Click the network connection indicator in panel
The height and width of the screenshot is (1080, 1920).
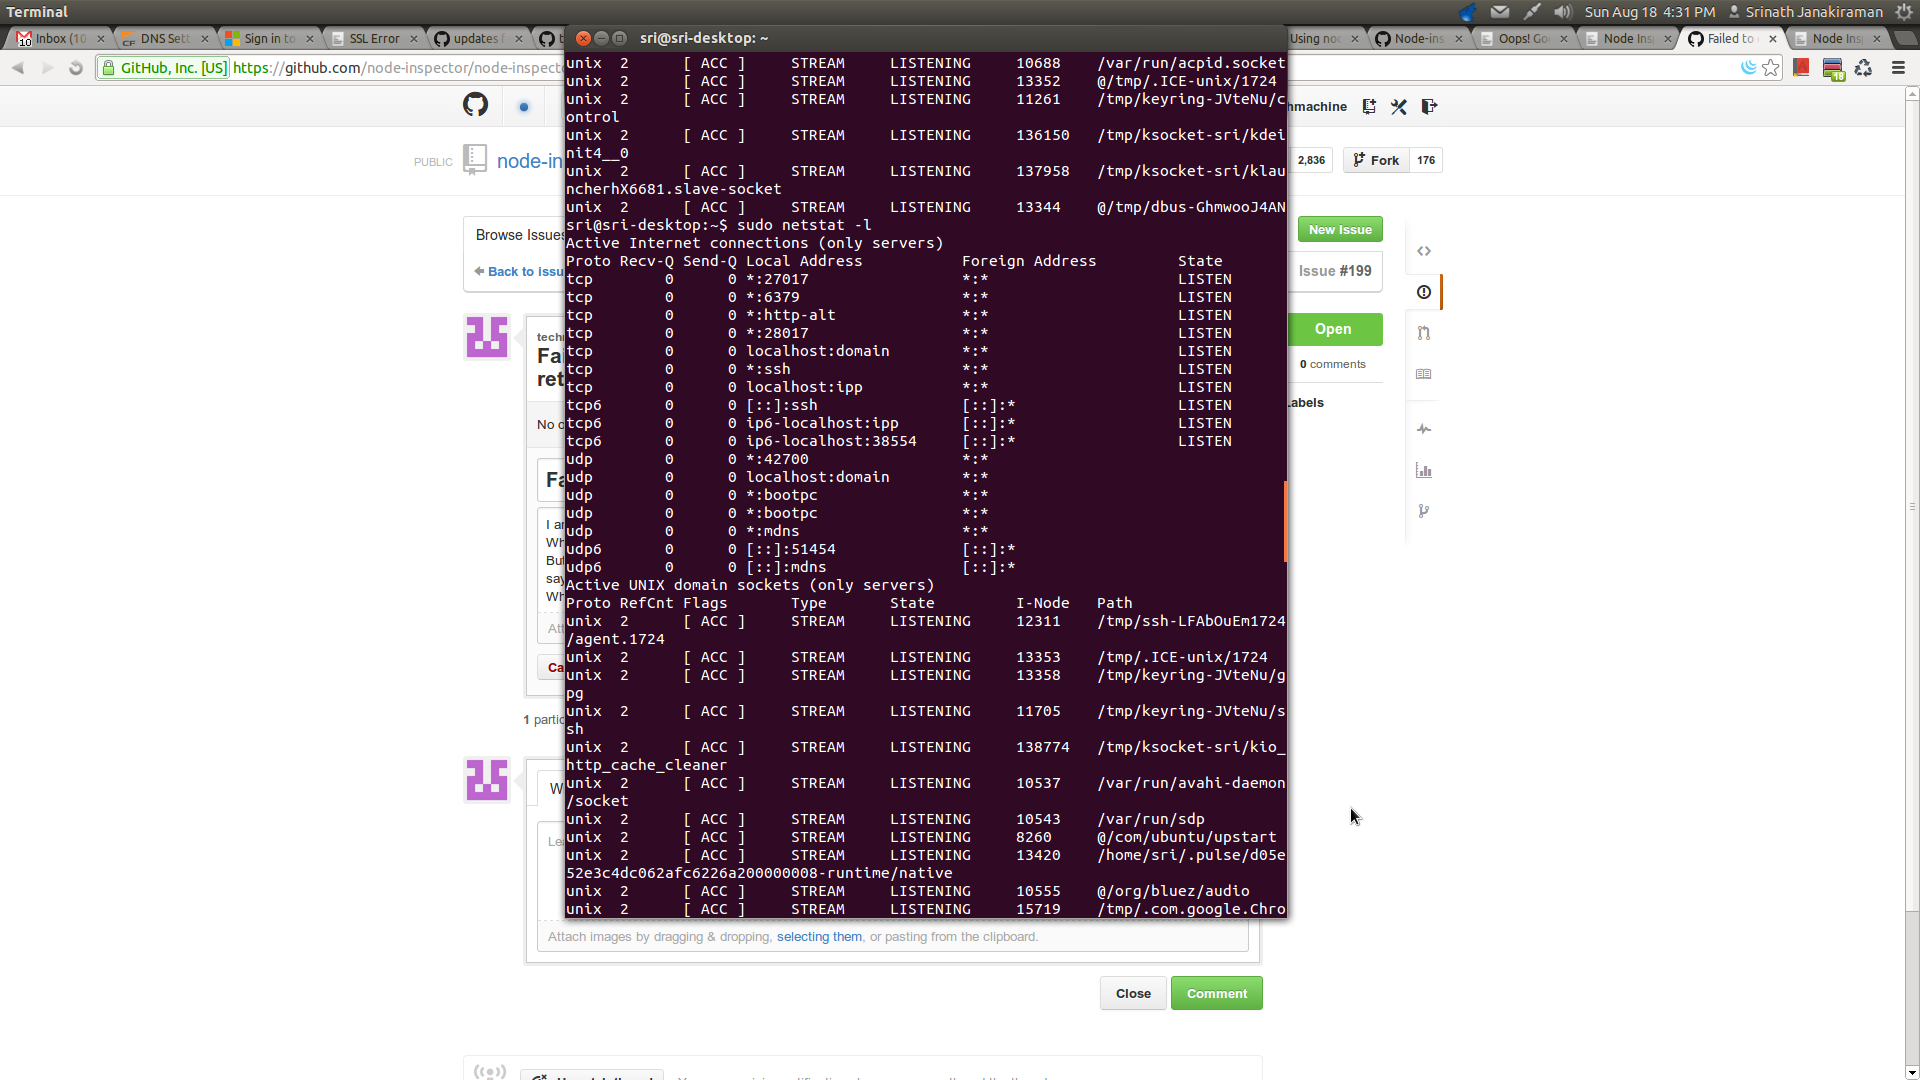click(x=1532, y=12)
